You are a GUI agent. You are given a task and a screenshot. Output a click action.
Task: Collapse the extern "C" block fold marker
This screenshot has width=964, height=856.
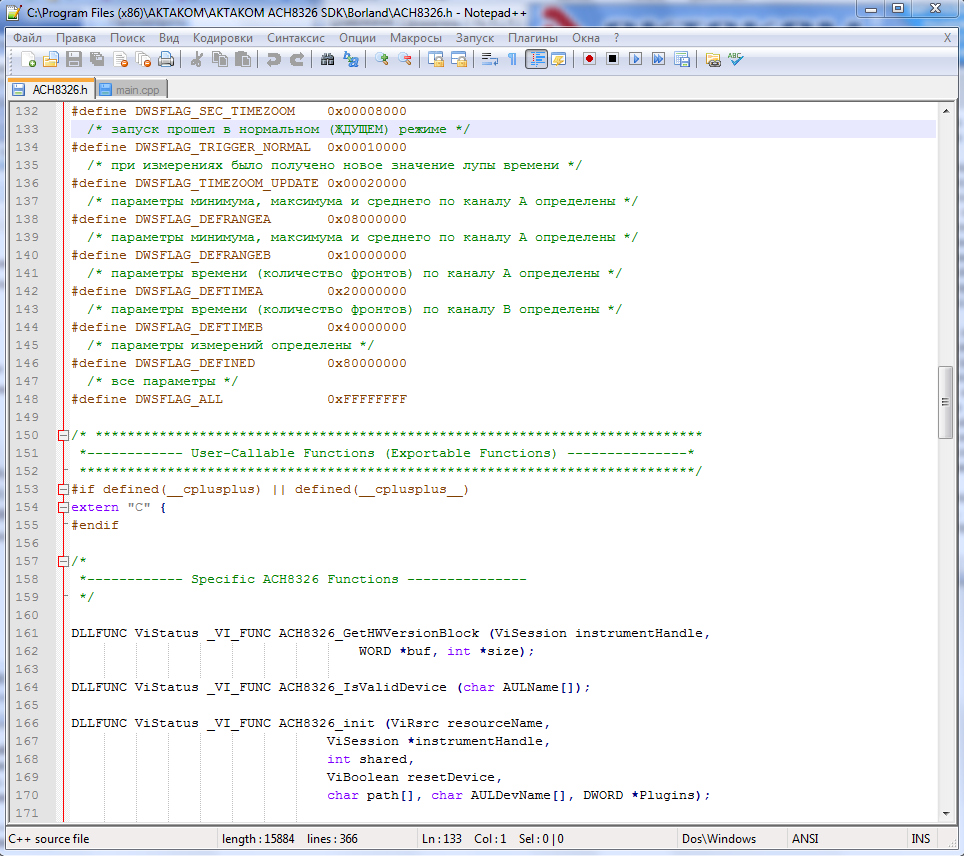coord(63,507)
